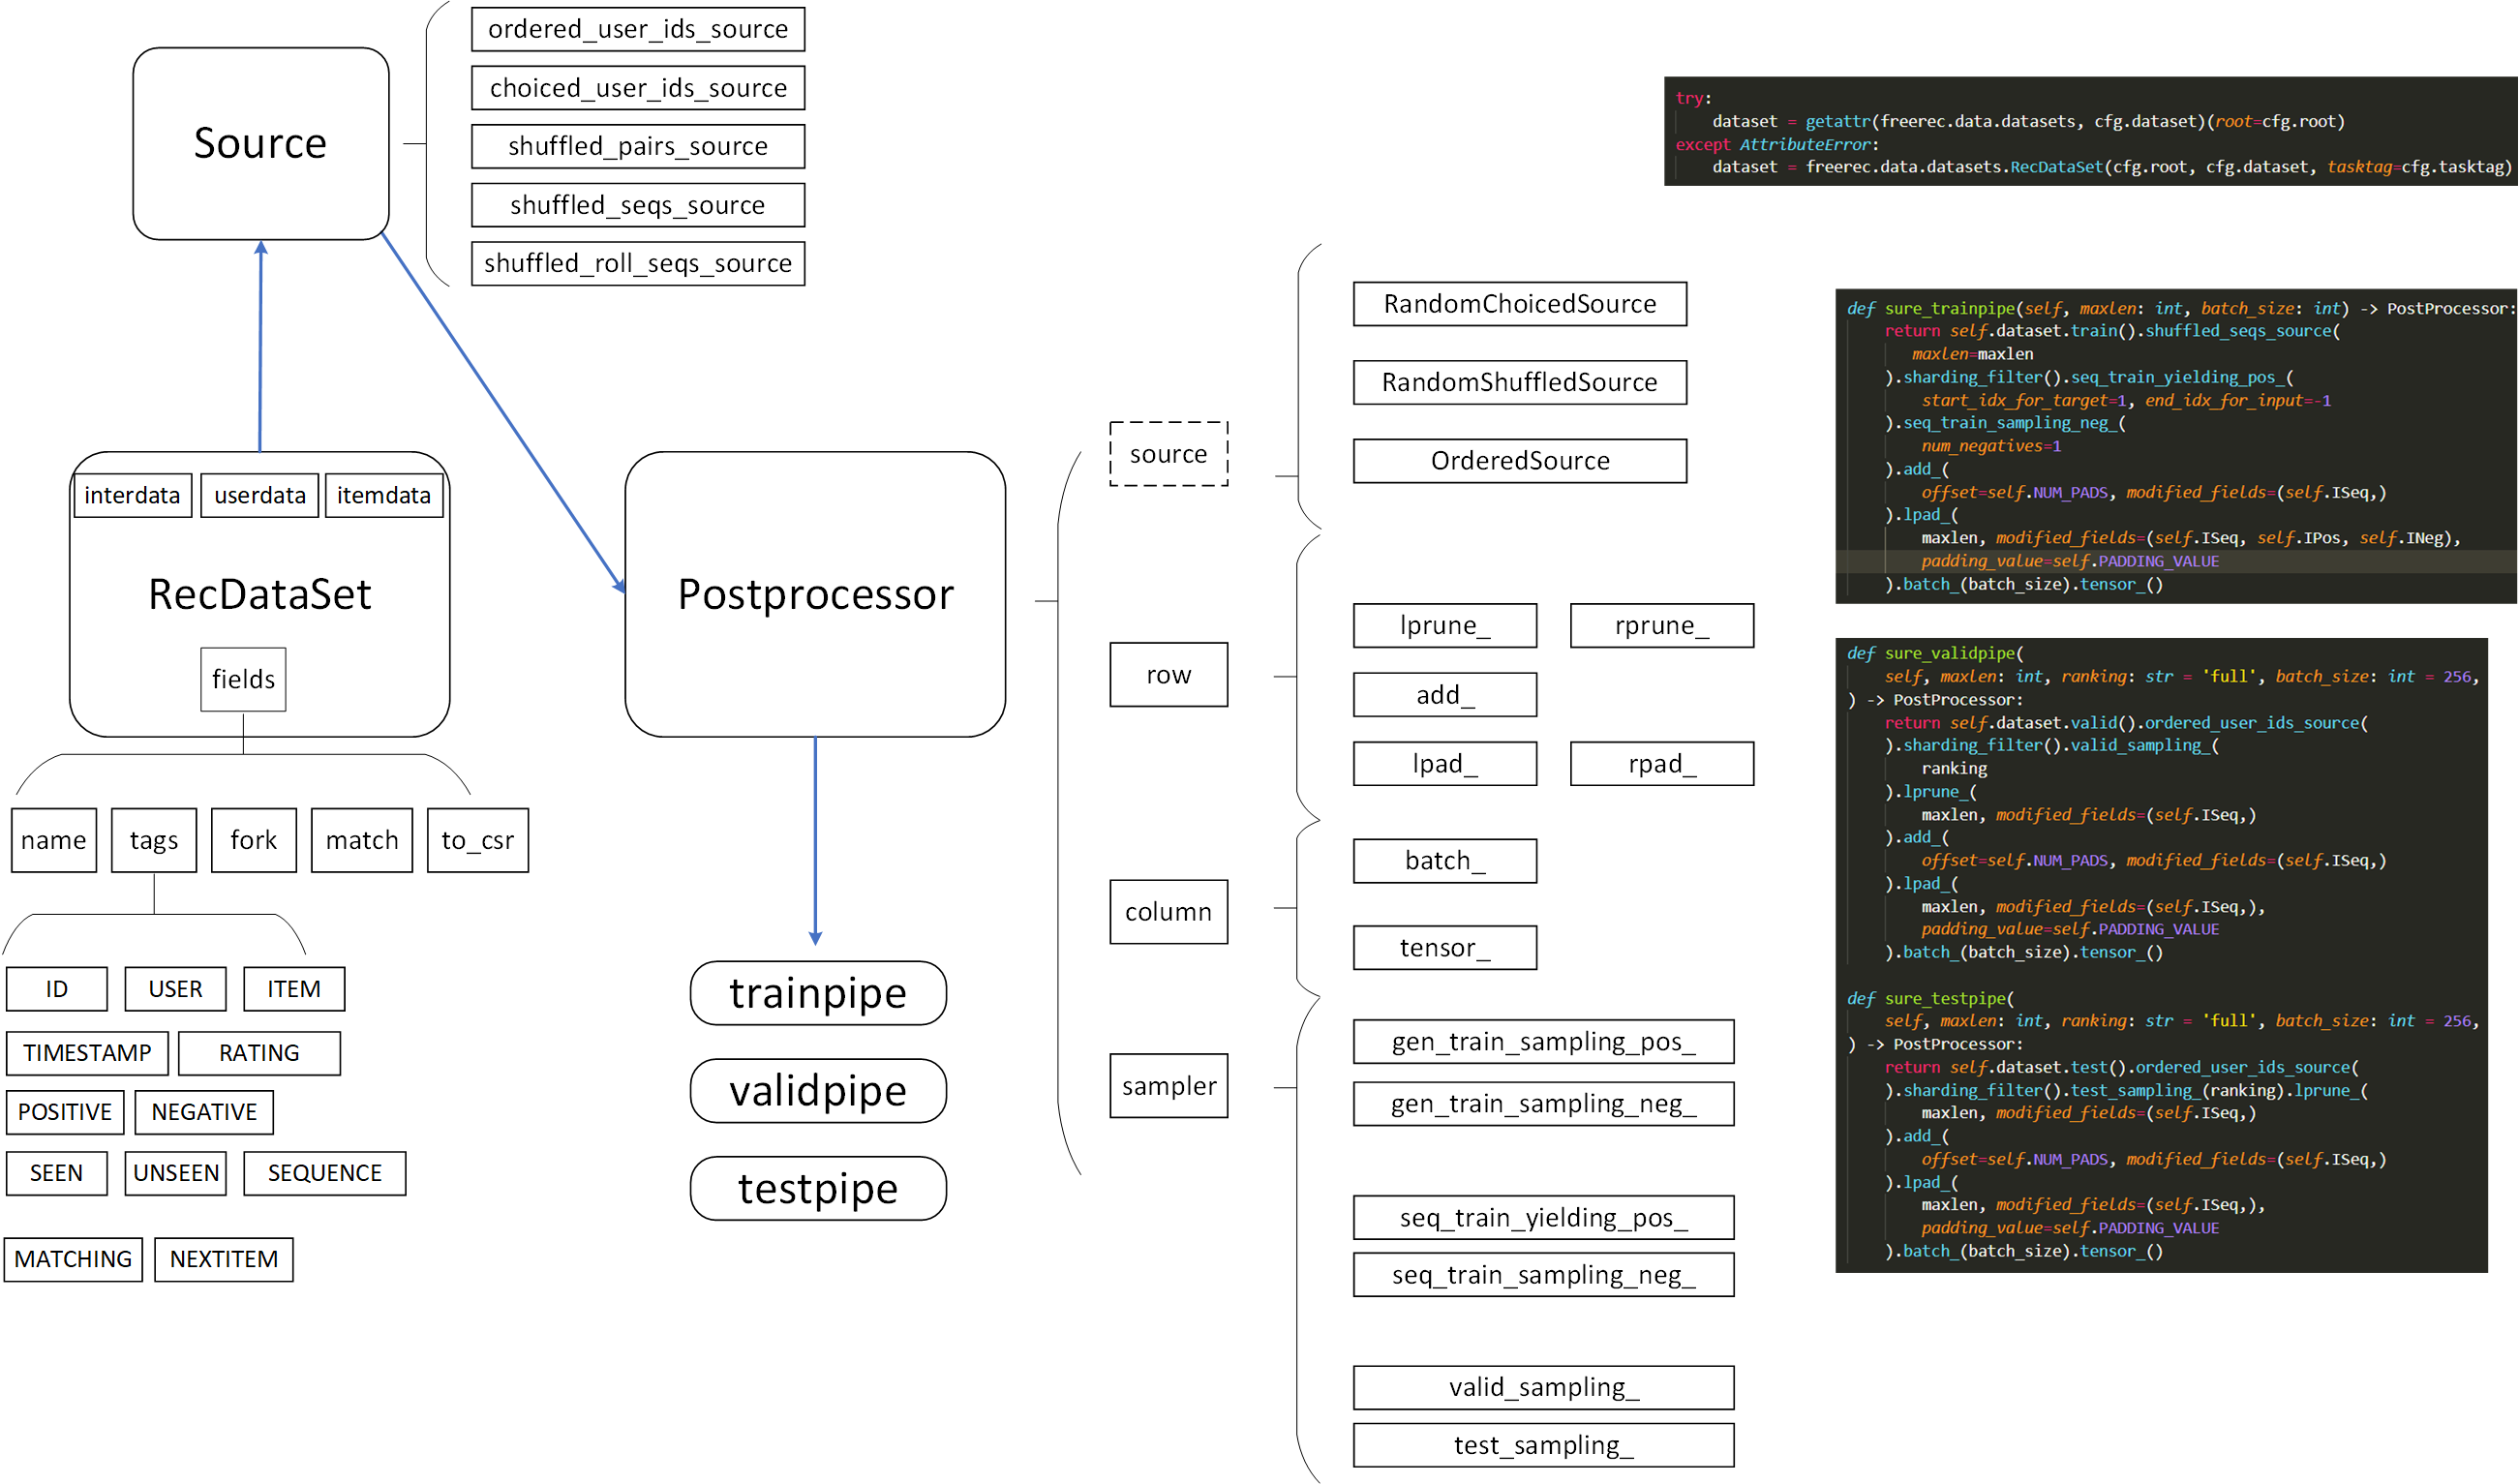Image resolution: width=2519 pixels, height=1484 pixels.
Task: Click the ordered_user_ids_source box
Action: 638,29
